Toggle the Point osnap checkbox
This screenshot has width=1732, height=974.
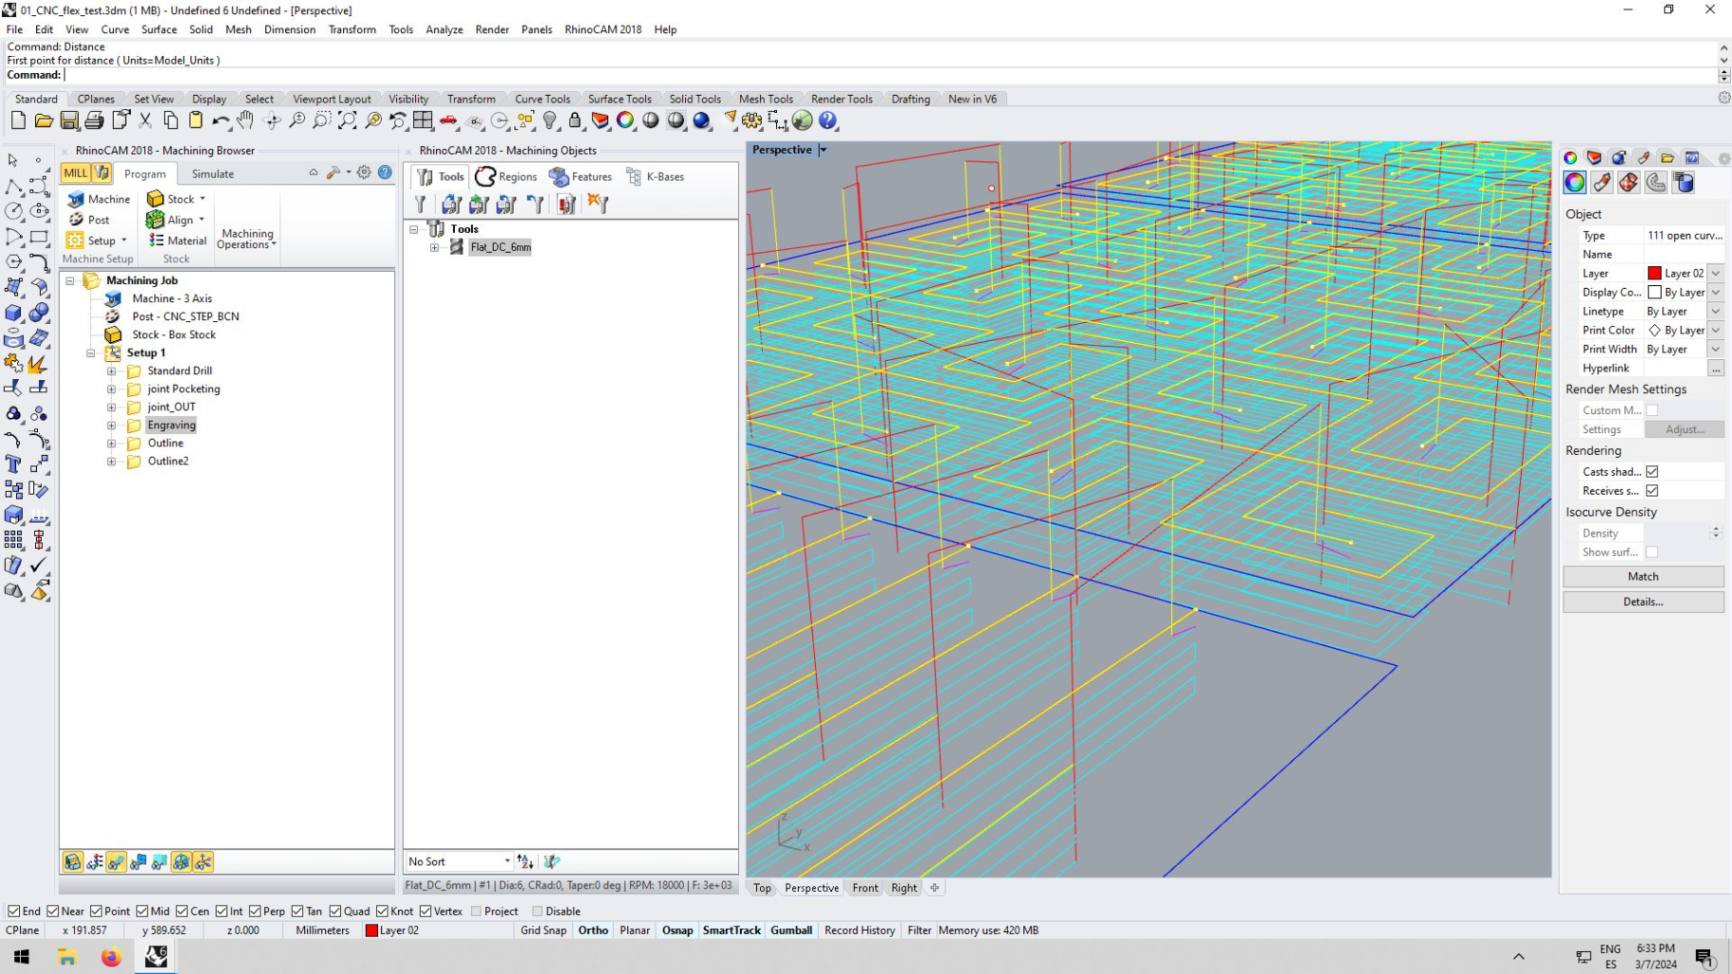97,911
